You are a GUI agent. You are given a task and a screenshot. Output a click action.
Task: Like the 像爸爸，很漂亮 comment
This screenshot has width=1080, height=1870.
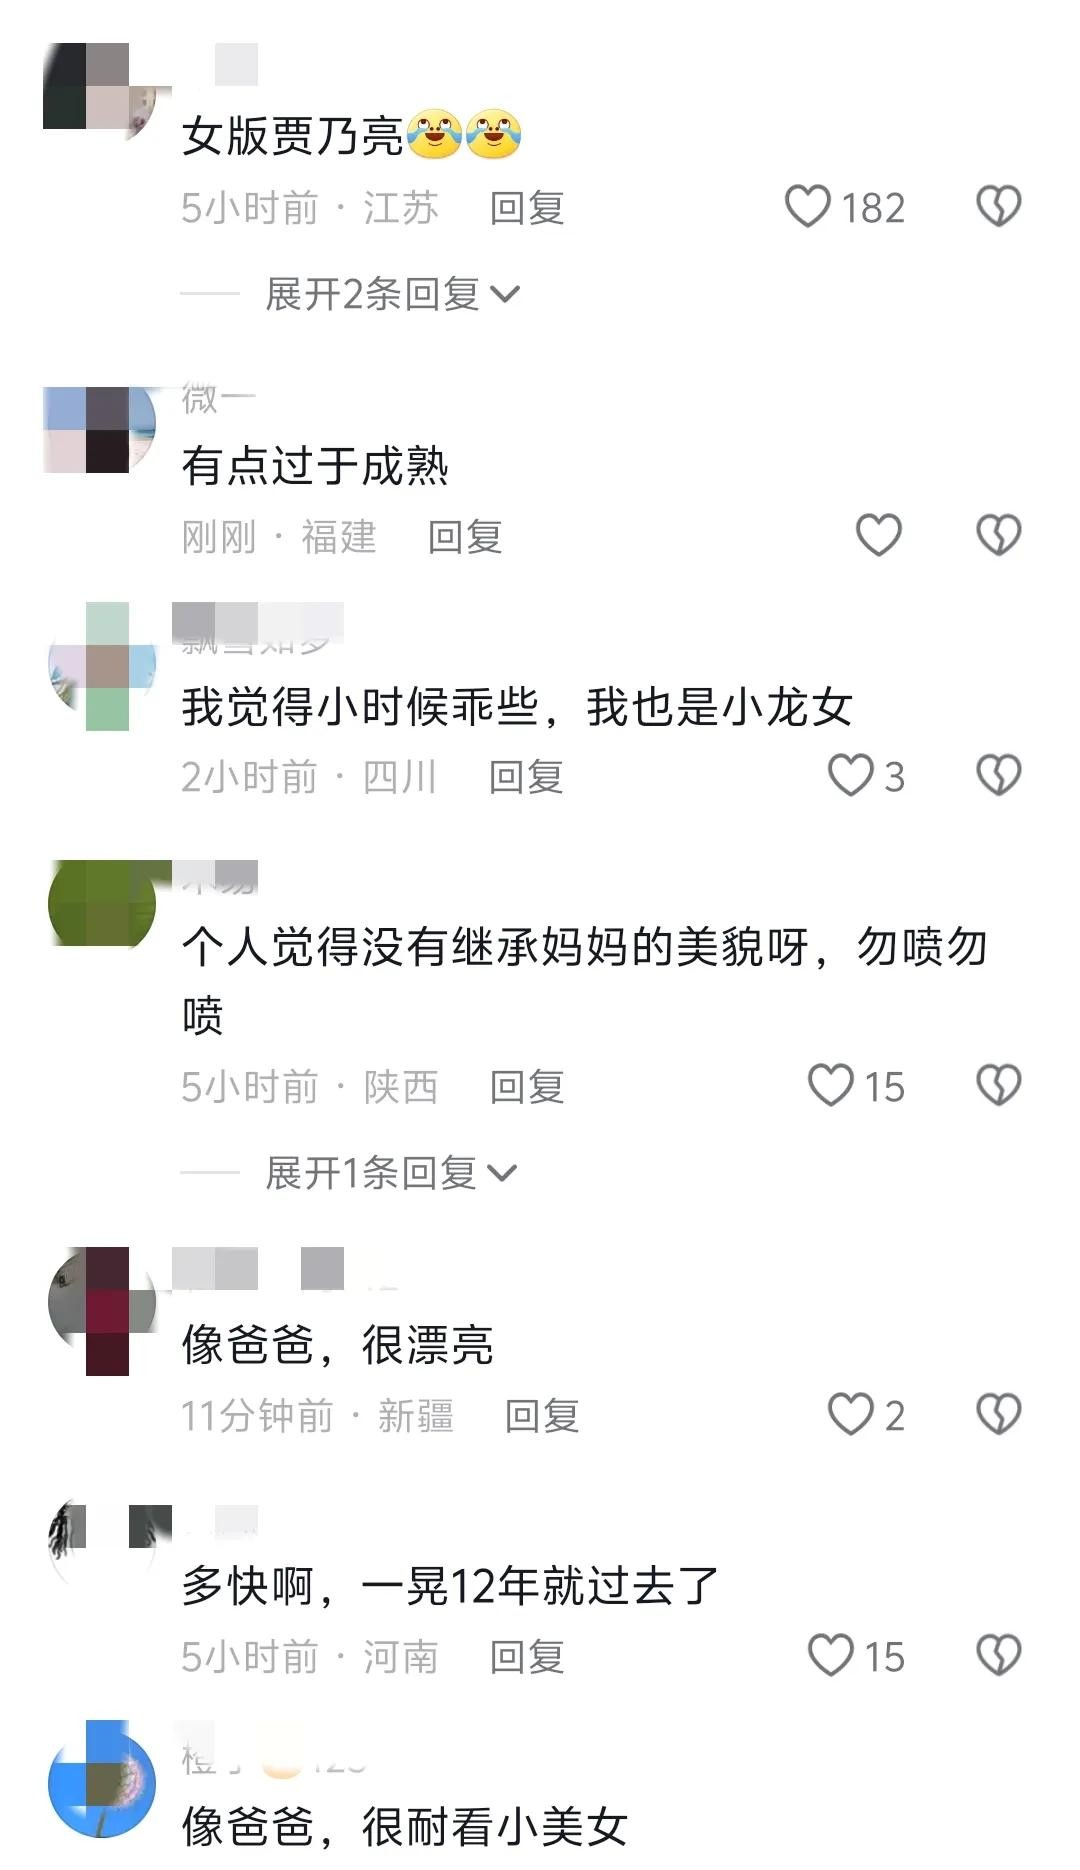pyautogui.click(x=851, y=1415)
